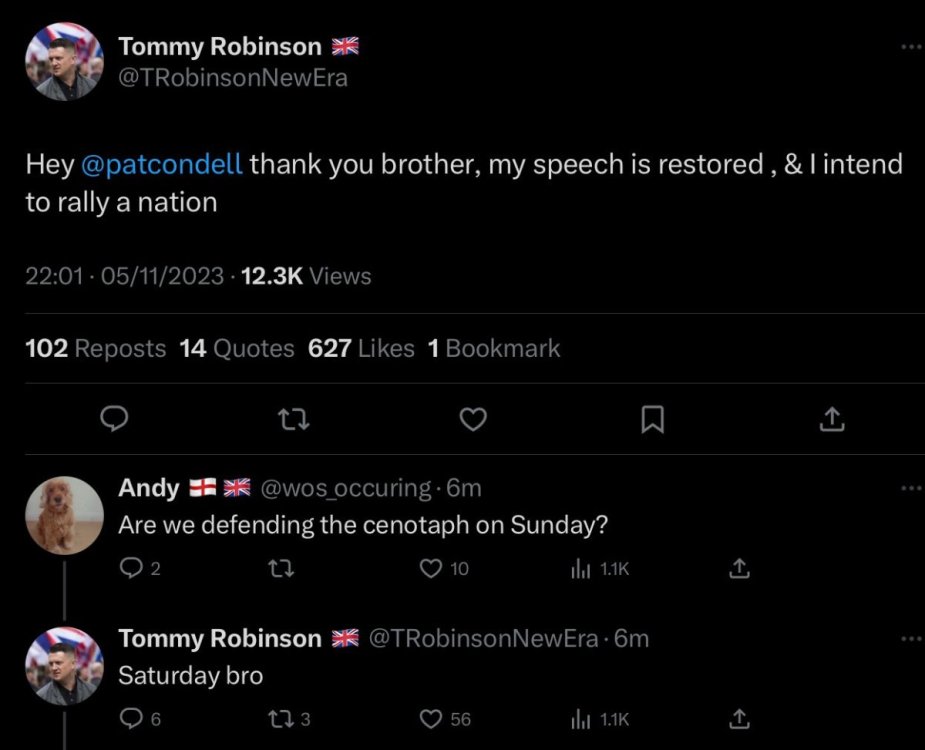View the 102 Reposts list
The image size is (925, 750).
tap(95, 348)
